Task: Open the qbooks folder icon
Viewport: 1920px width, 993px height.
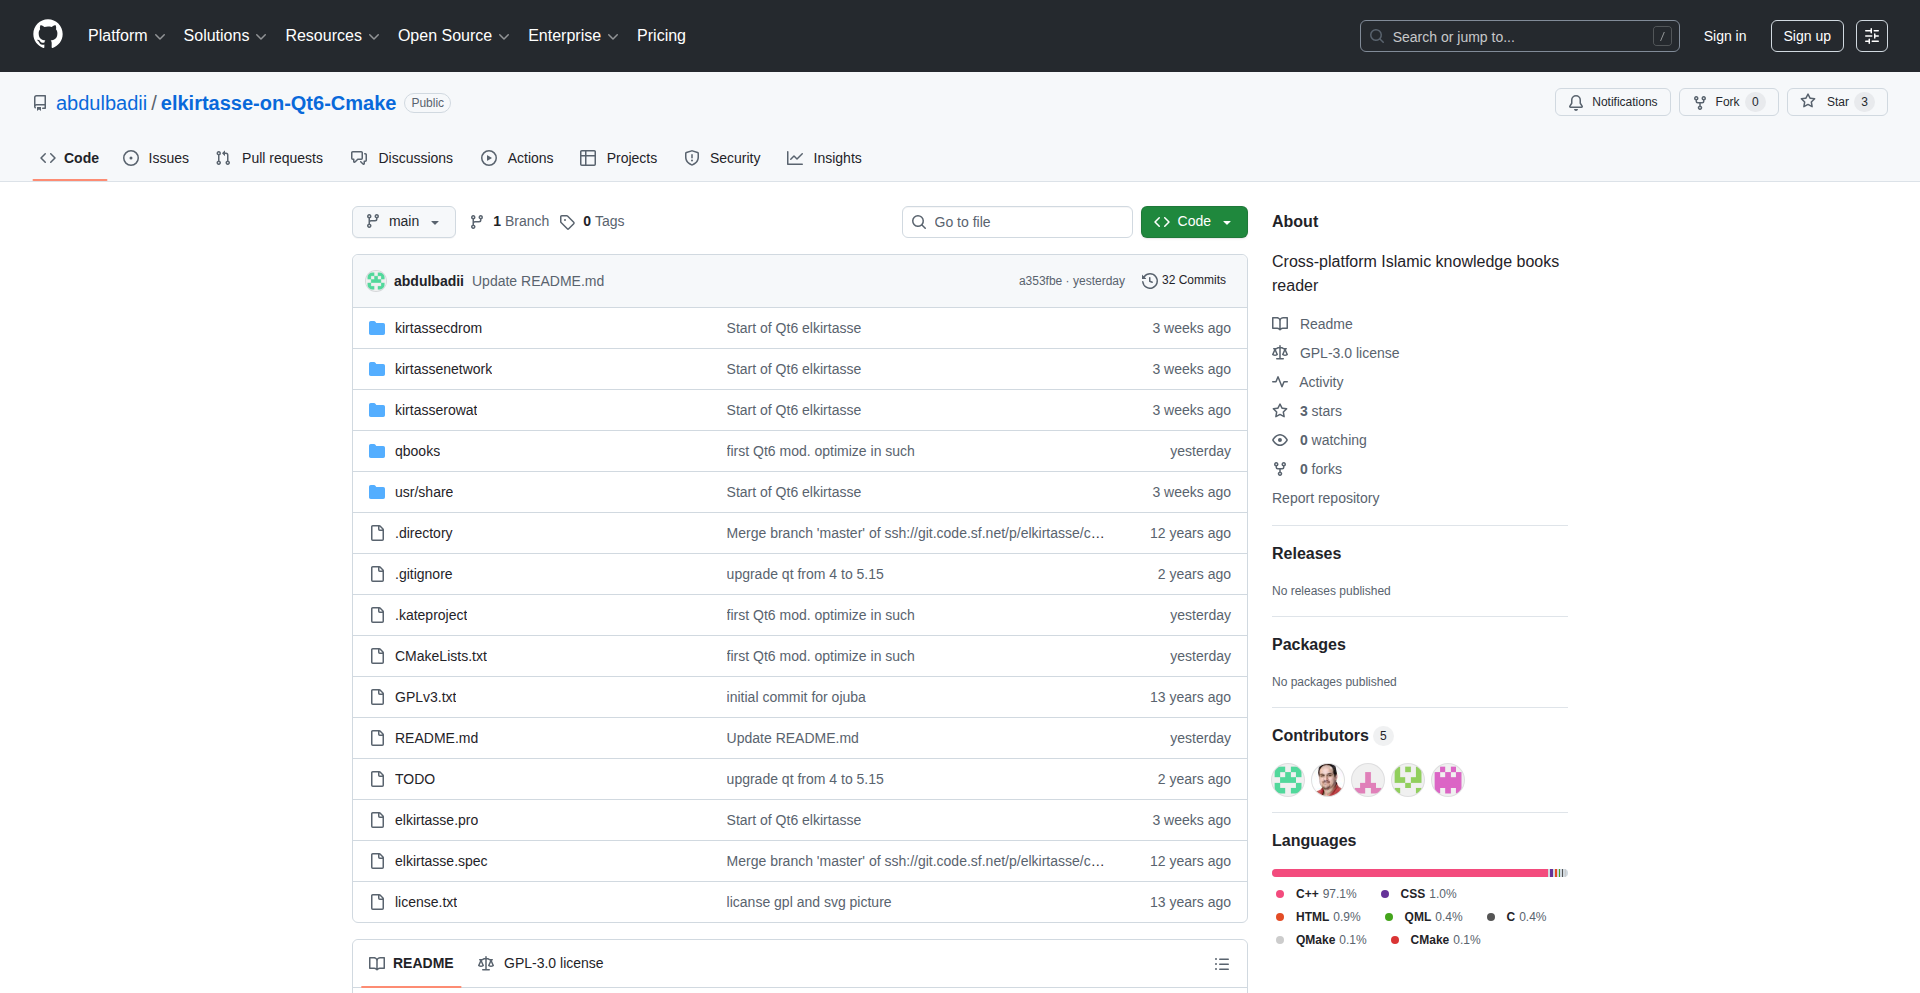Action: [x=377, y=451]
